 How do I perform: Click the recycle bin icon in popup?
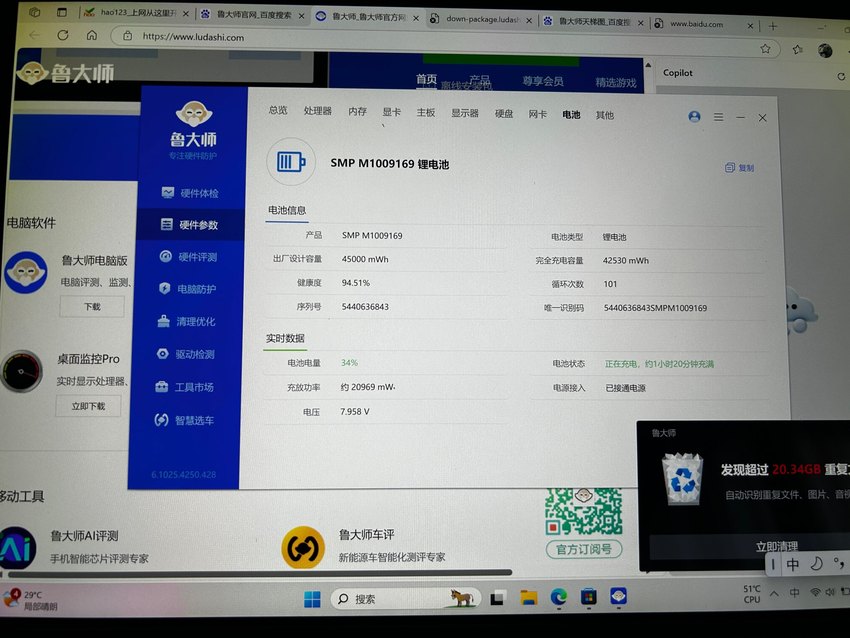click(x=682, y=479)
